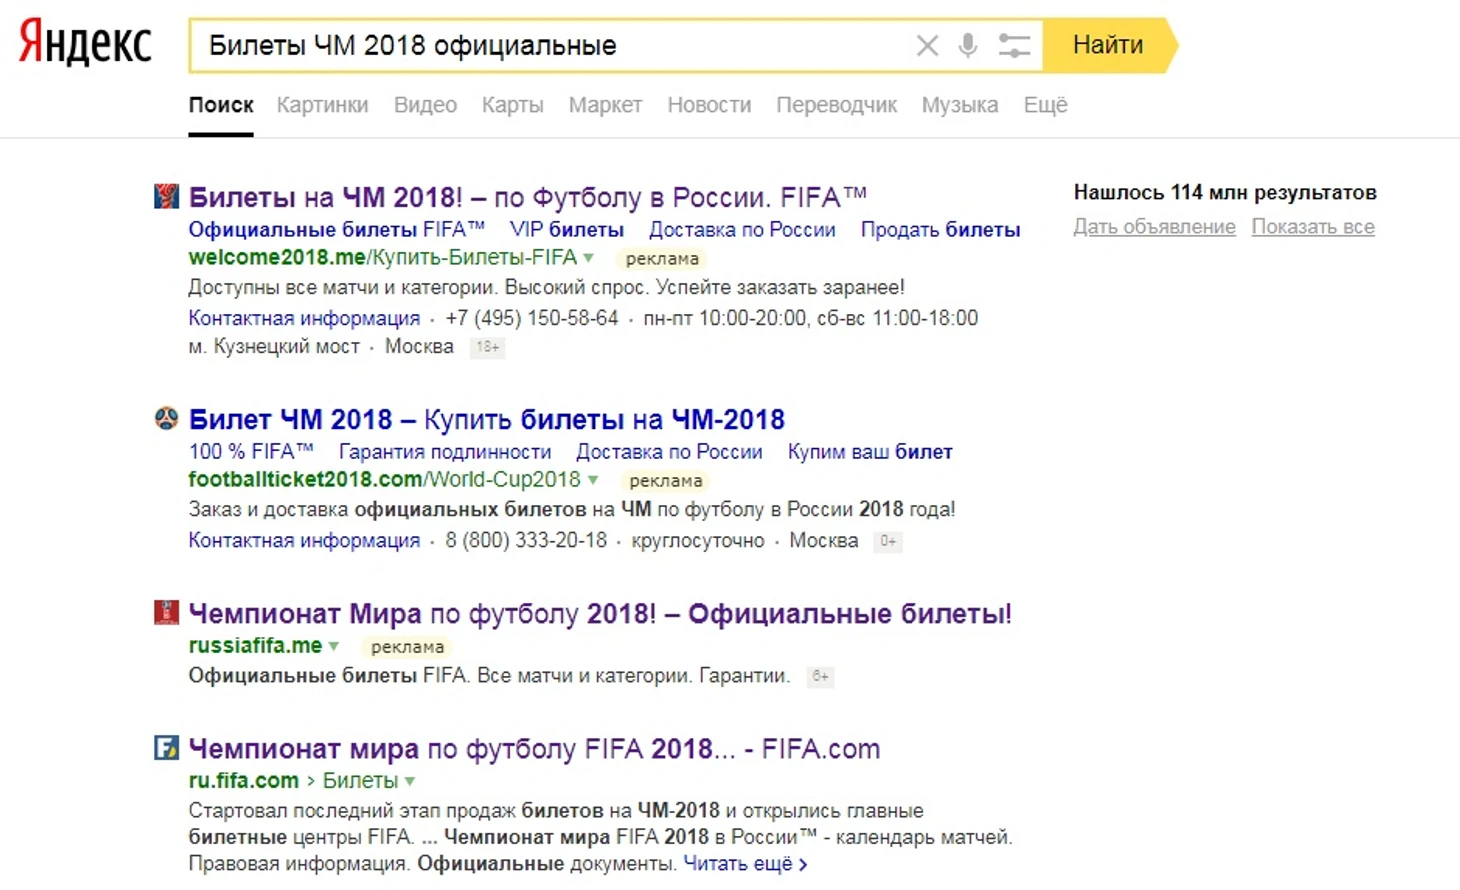Open '100 % FIFA™' sitelink
This screenshot has width=1460, height=890.
[x=250, y=451]
